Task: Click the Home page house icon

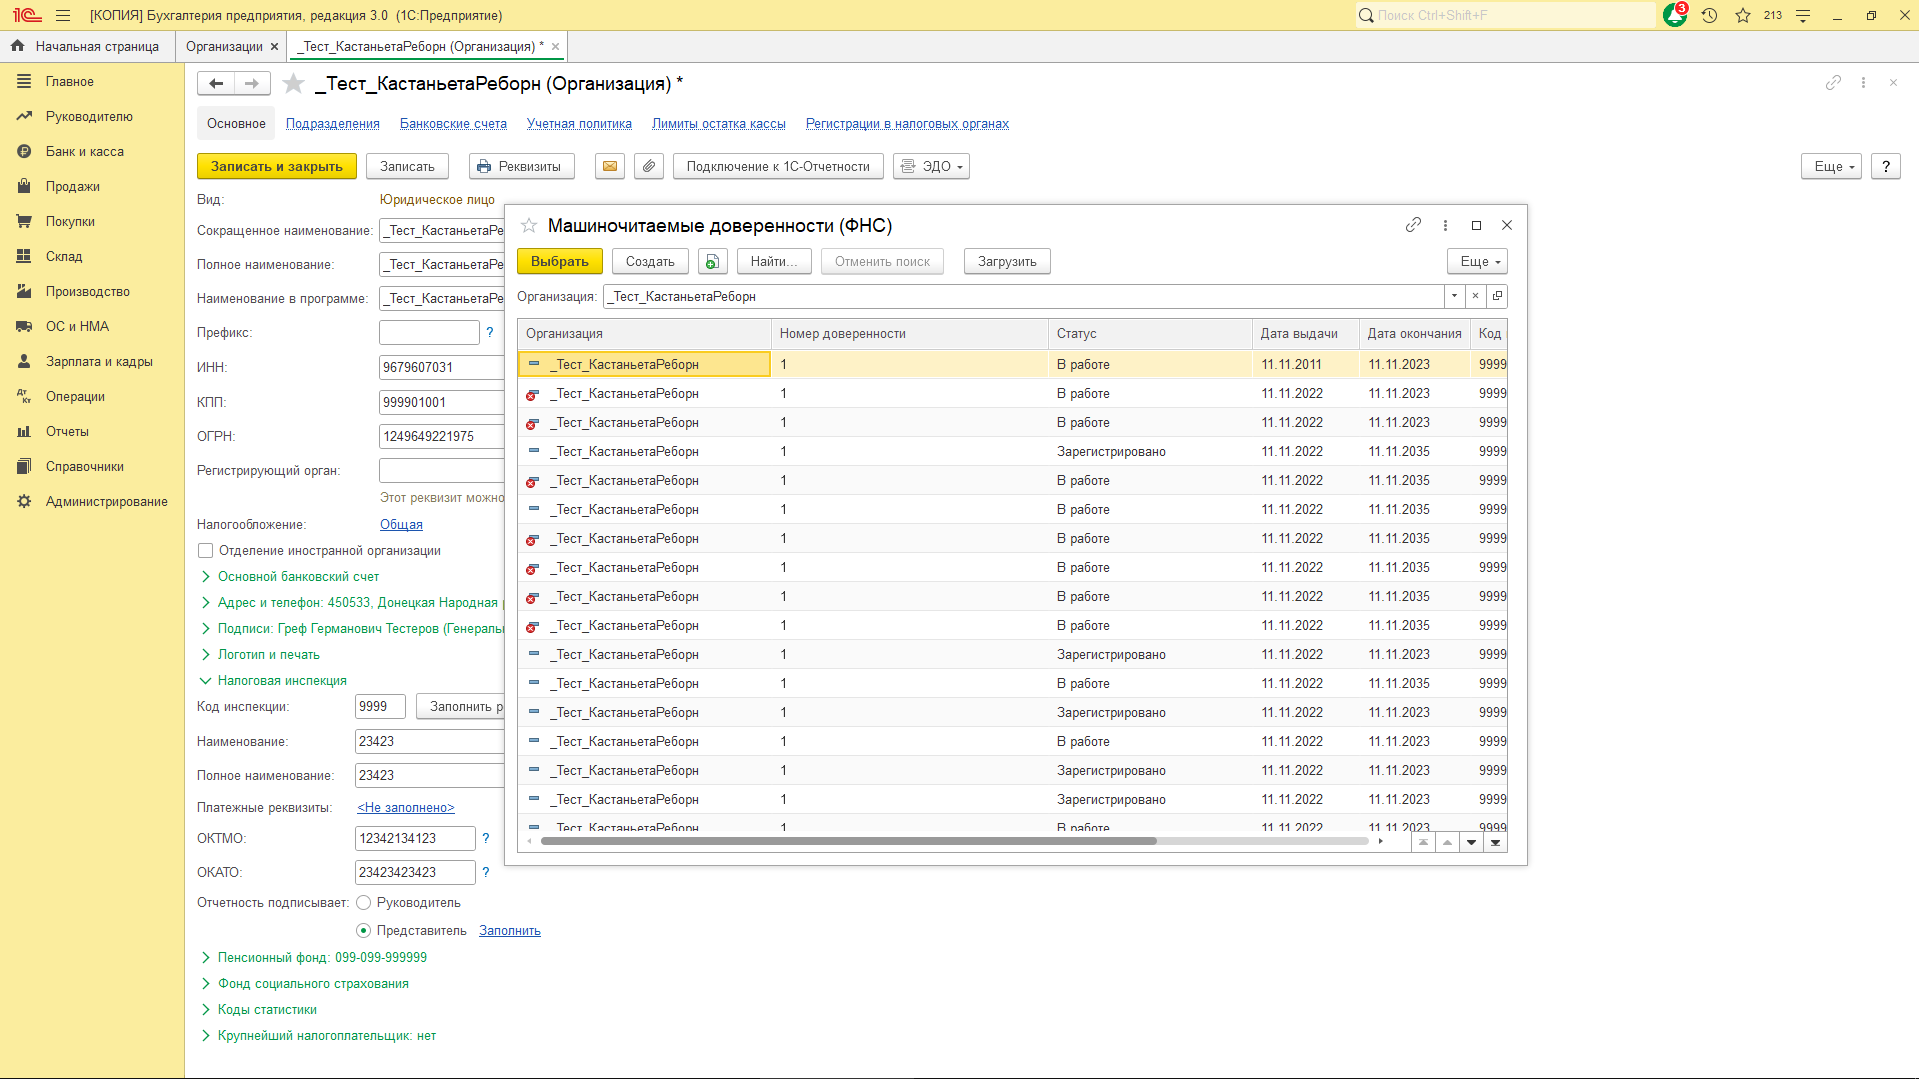Action: [17, 46]
